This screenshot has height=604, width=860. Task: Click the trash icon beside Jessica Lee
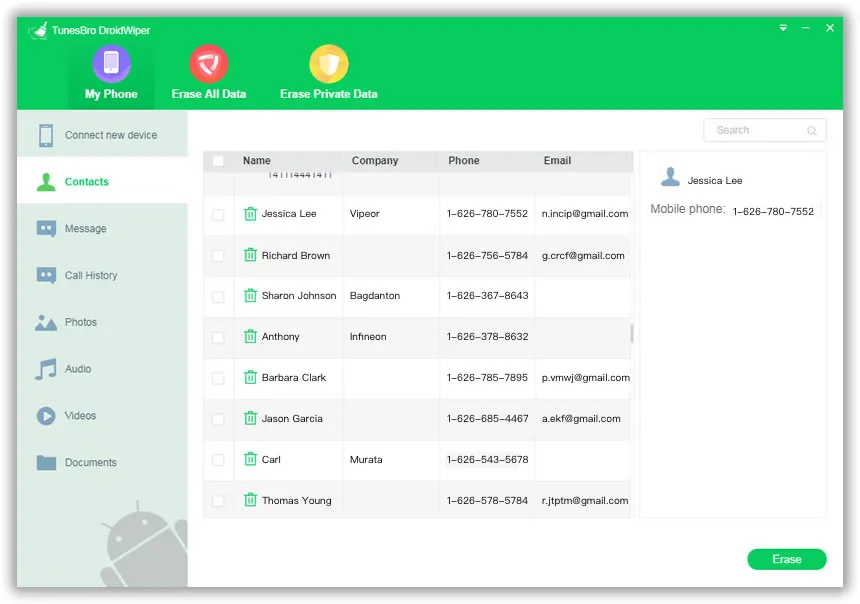tap(250, 213)
